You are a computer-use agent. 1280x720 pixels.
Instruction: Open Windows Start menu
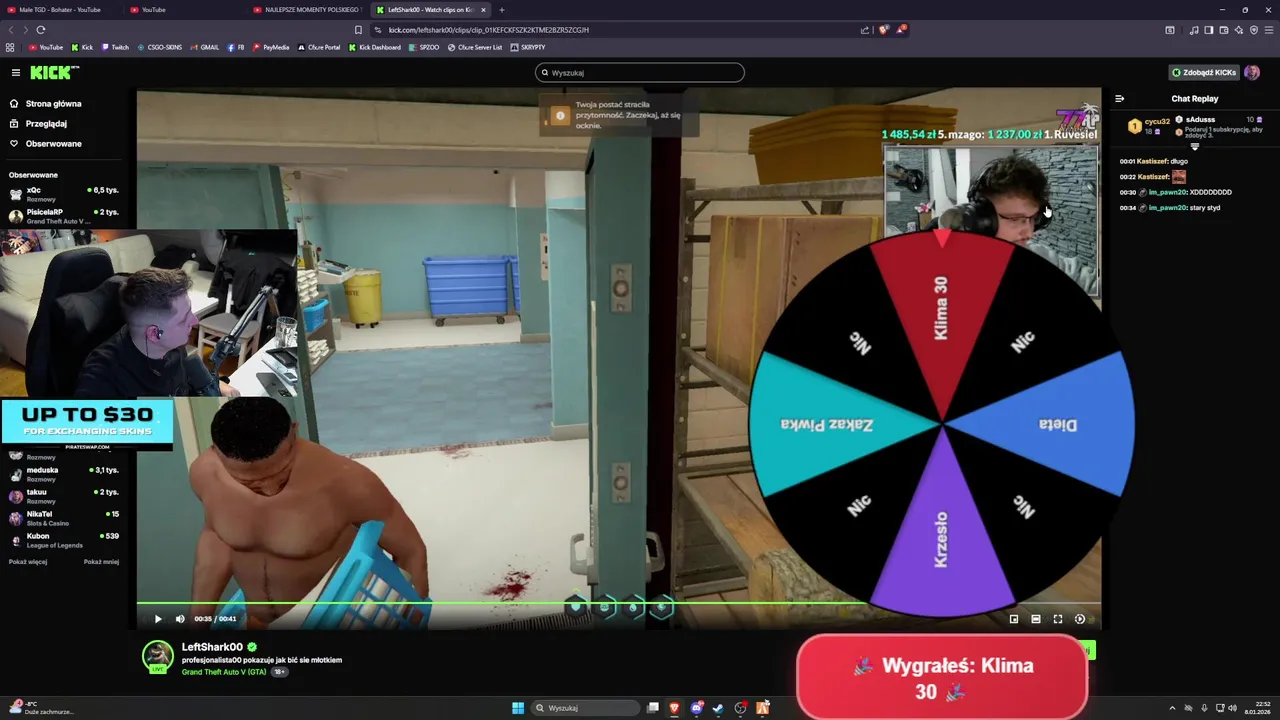518,708
